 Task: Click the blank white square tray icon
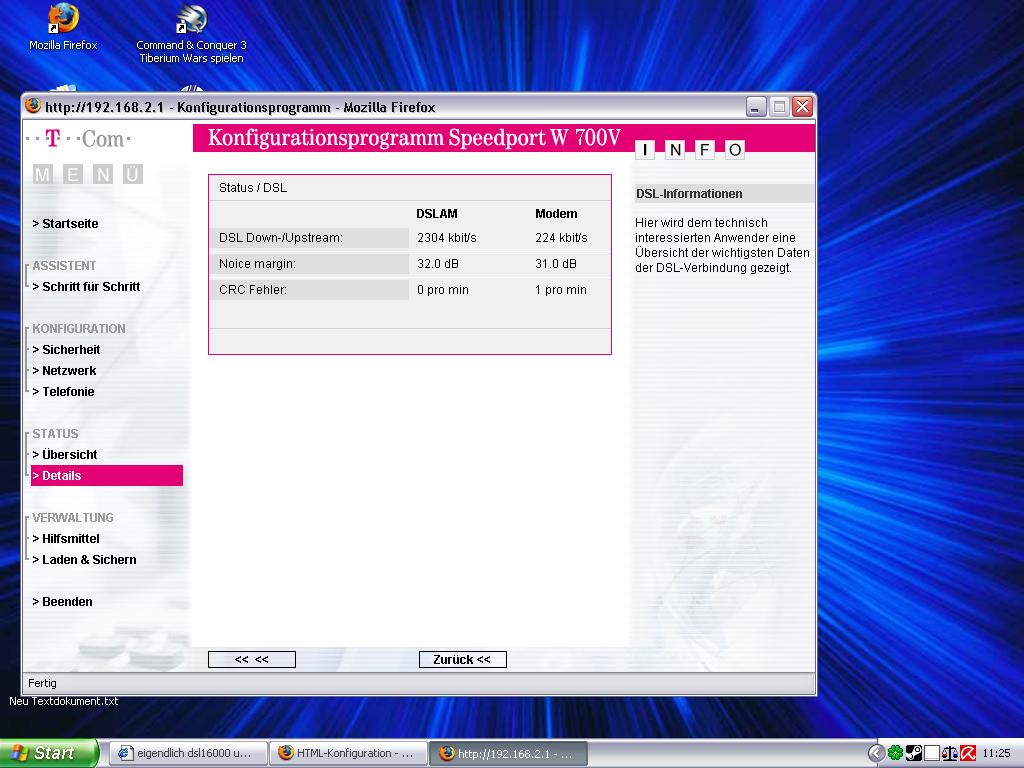pyautogui.click(x=931, y=753)
